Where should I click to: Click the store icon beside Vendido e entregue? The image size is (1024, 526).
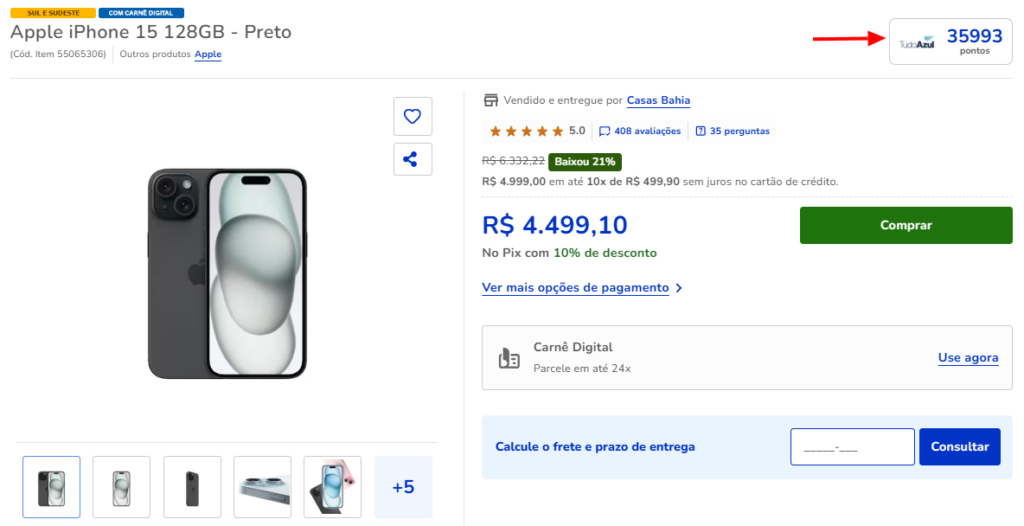coord(490,100)
